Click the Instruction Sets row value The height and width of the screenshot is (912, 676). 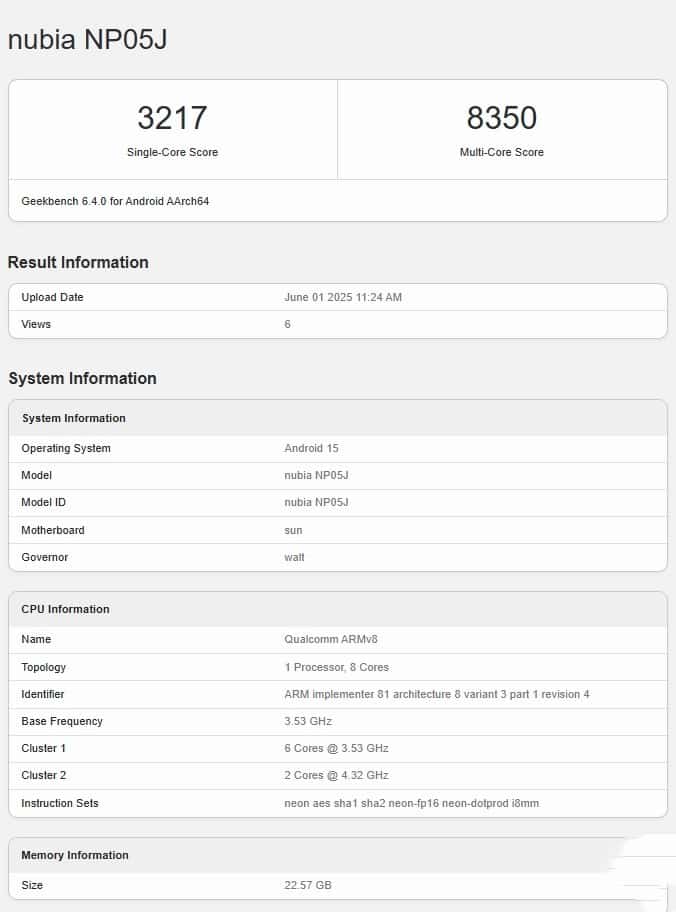[412, 803]
